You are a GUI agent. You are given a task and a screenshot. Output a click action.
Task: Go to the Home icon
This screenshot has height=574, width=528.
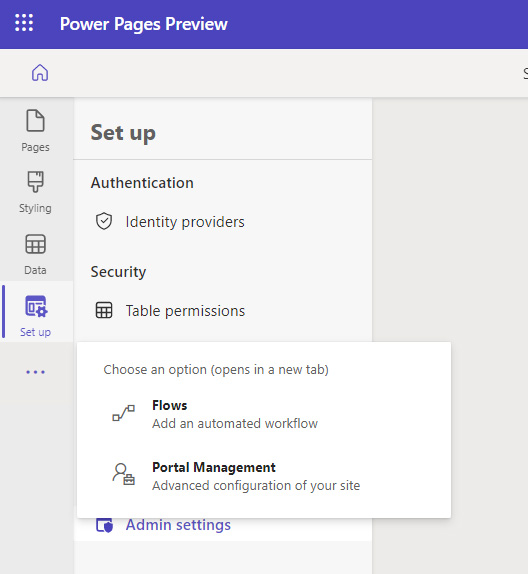click(40, 72)
